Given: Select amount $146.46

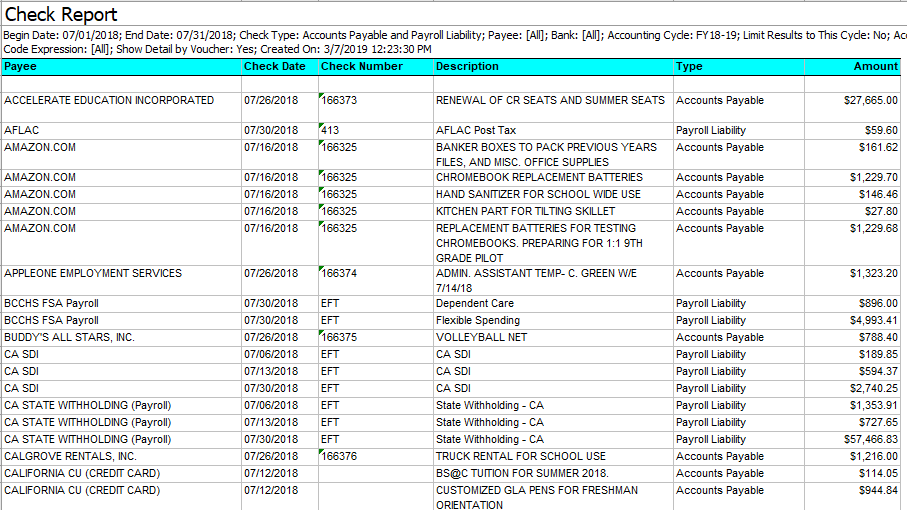Looking at the screenshot, I should click(x=879, y=194).
